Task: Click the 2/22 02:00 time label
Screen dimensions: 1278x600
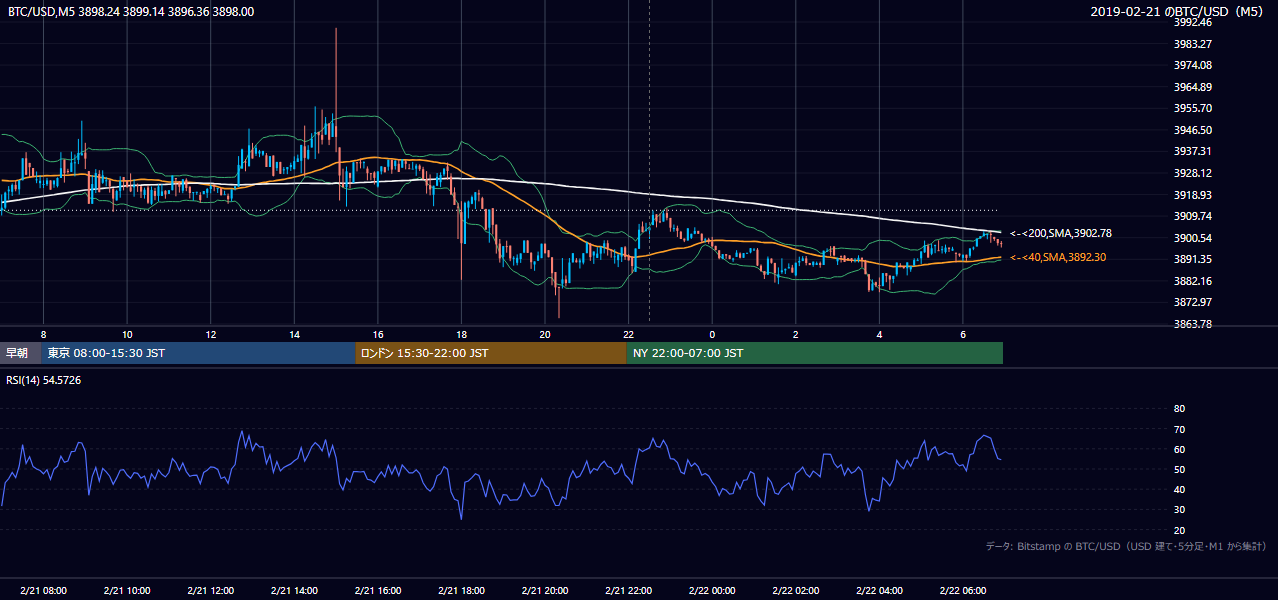Action: [x=795, y=591]
